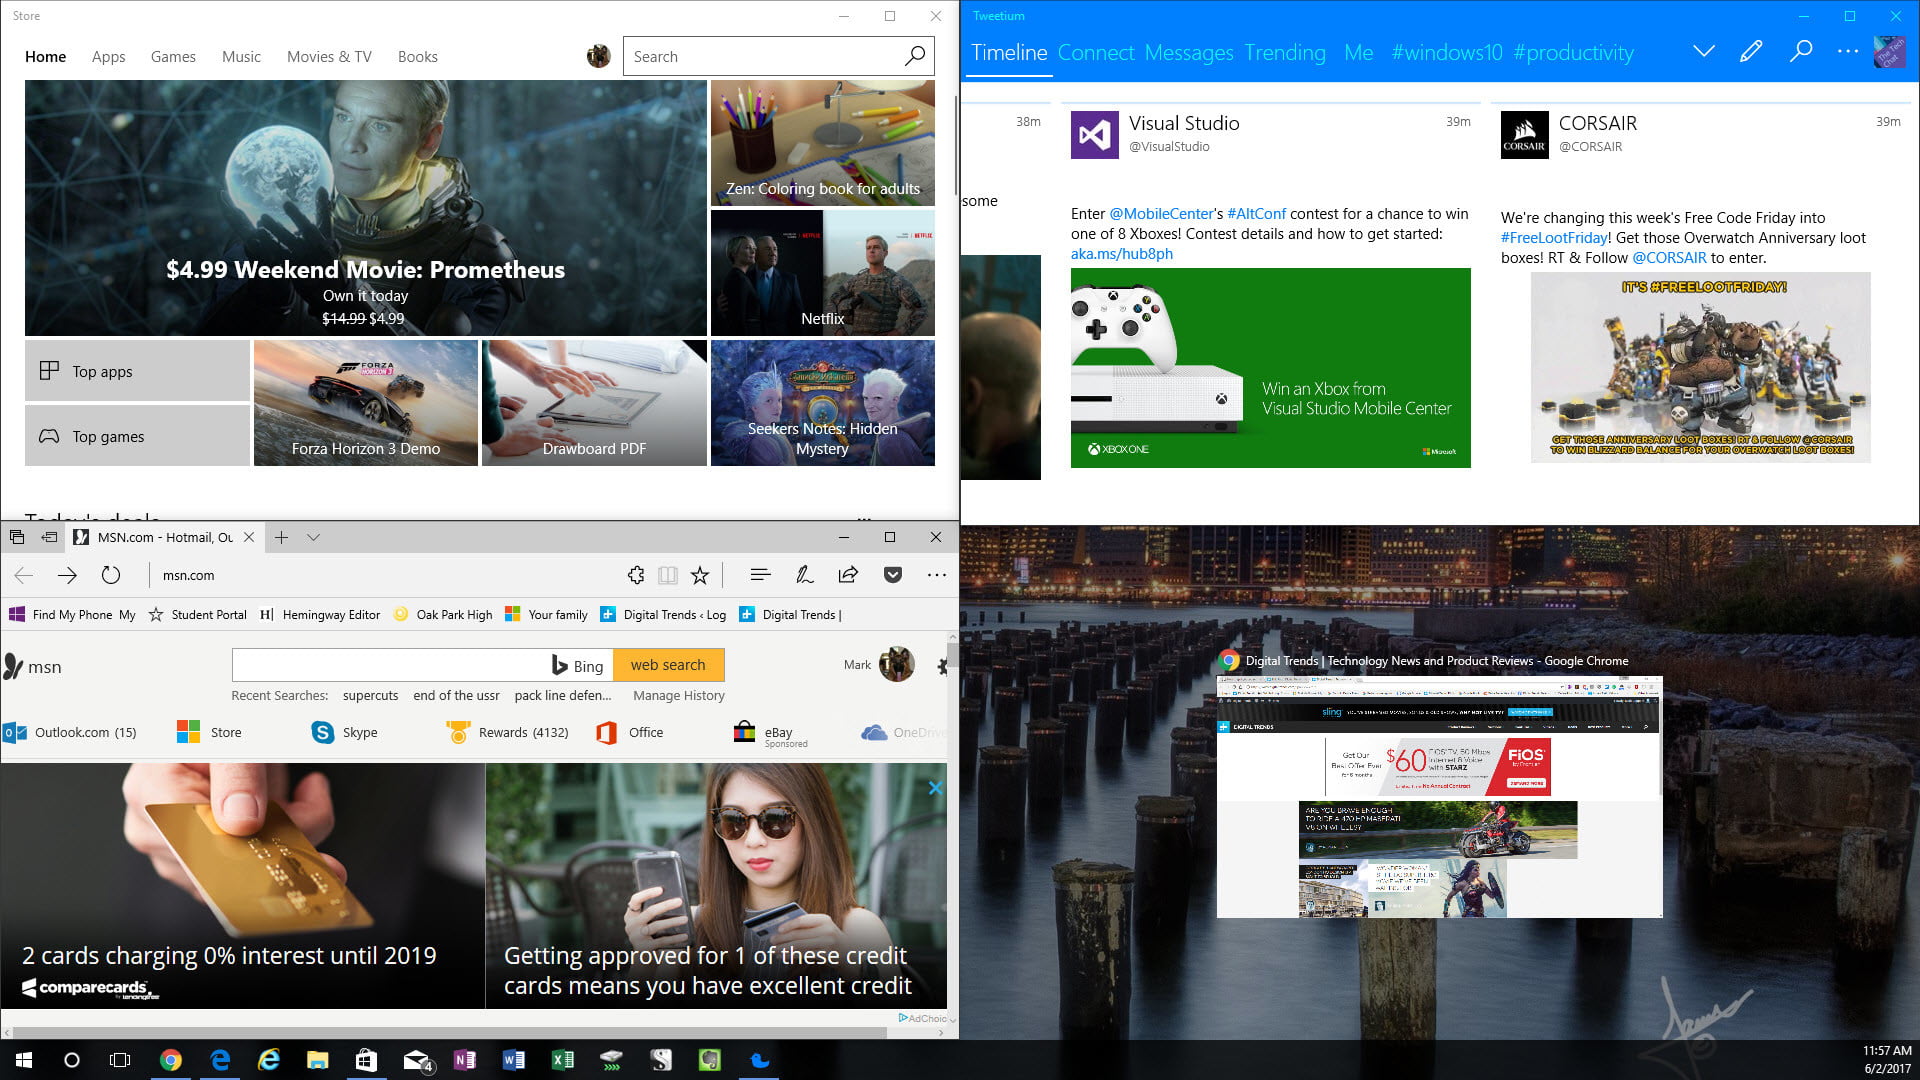Click Edge web note pen icon

tap(803, 575)
